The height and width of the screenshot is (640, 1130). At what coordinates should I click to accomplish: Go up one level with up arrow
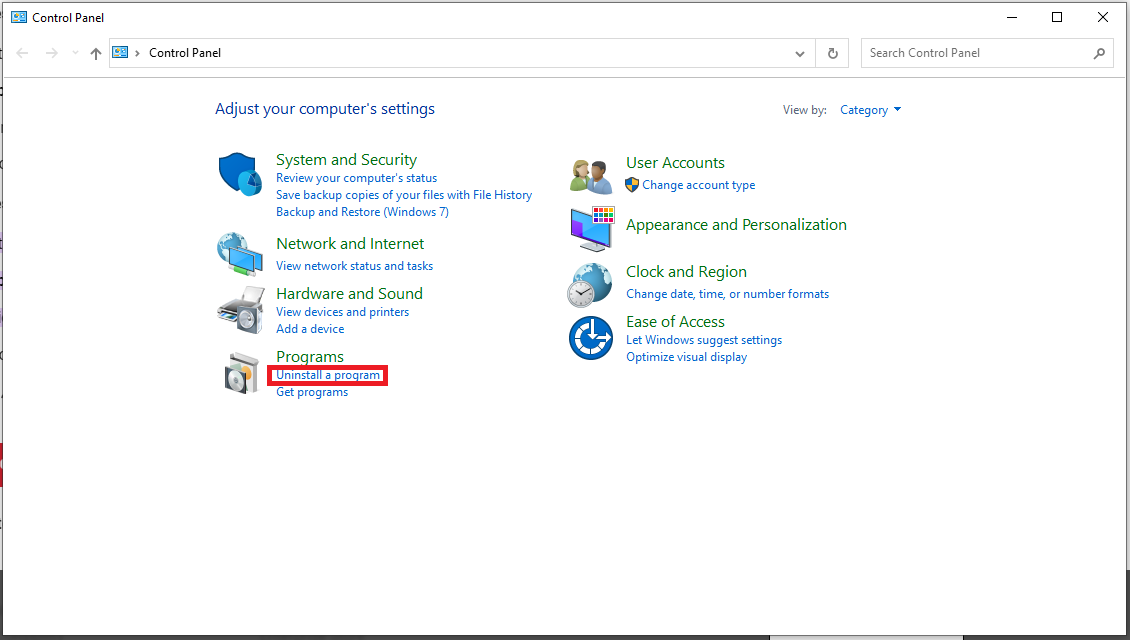point(95,53)
